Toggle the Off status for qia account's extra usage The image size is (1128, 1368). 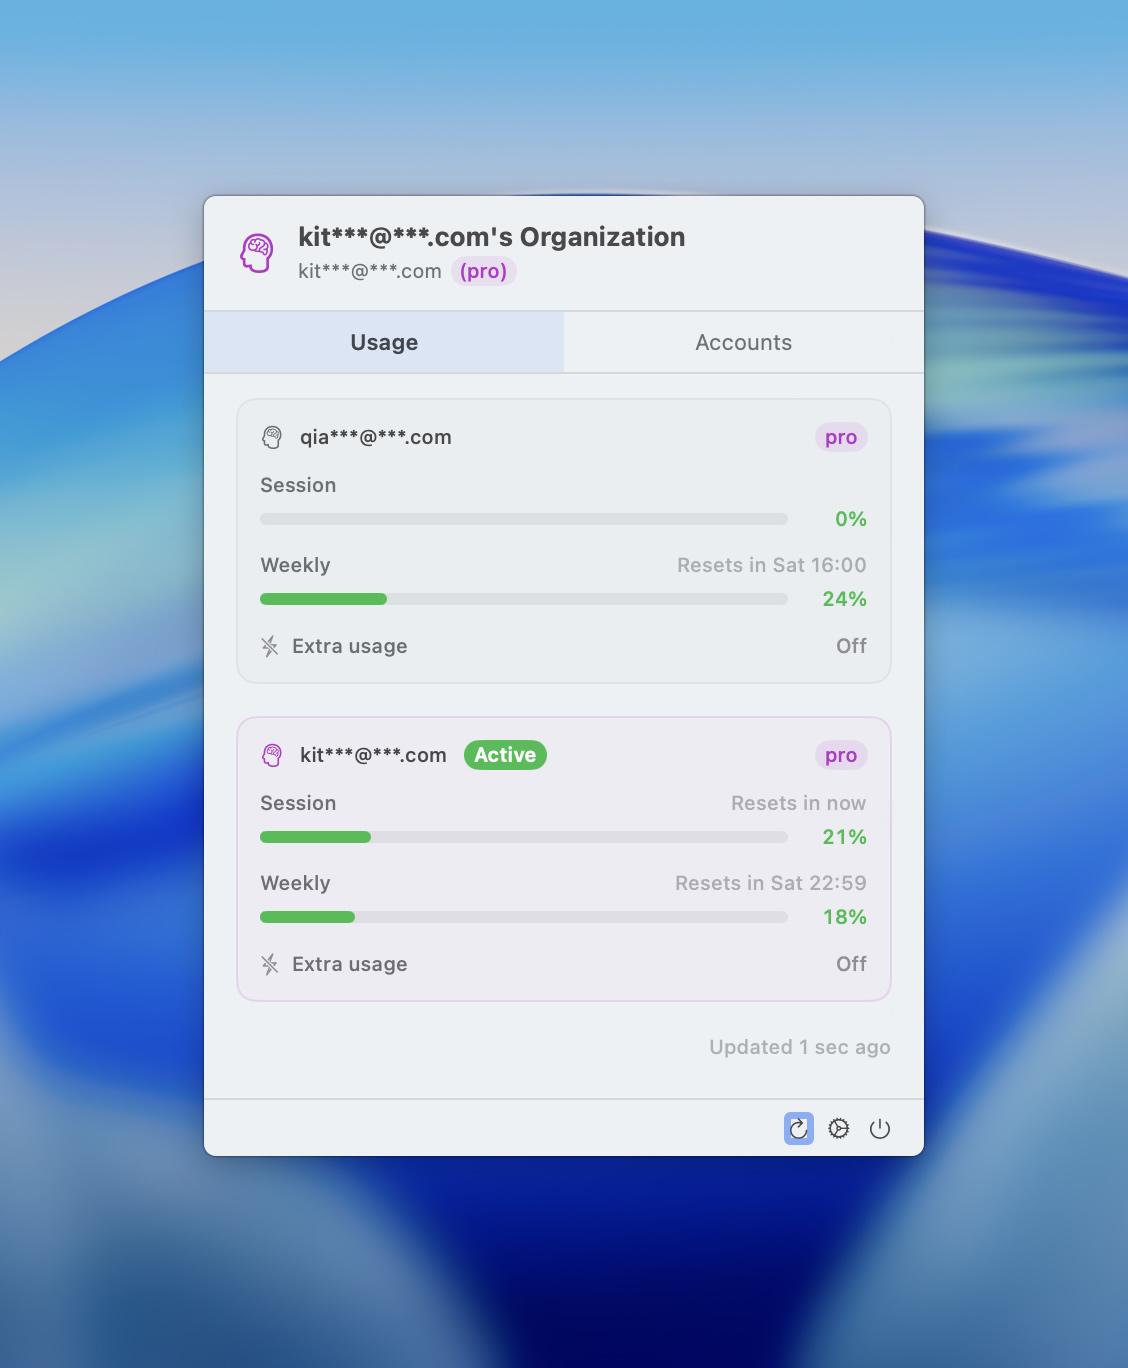851,646
